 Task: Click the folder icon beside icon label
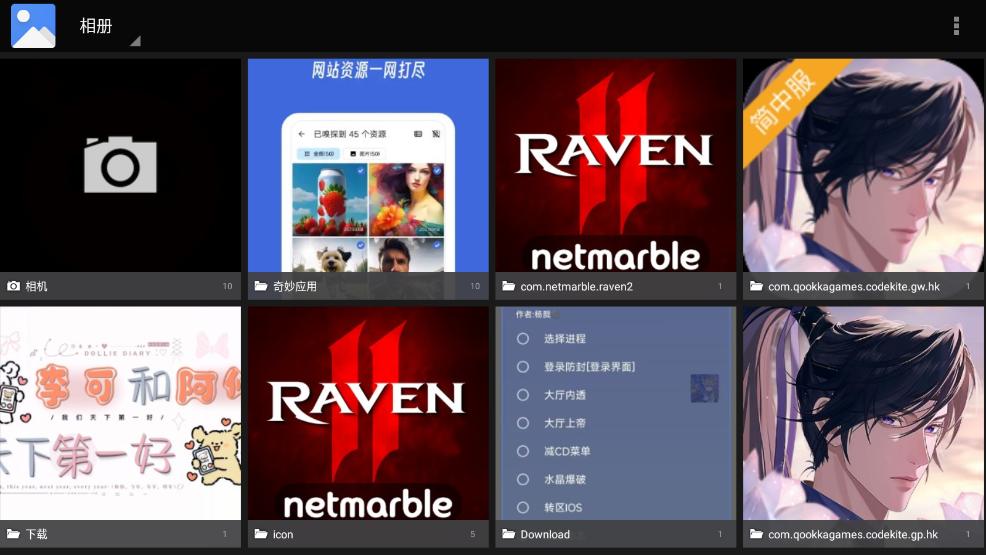261,534
